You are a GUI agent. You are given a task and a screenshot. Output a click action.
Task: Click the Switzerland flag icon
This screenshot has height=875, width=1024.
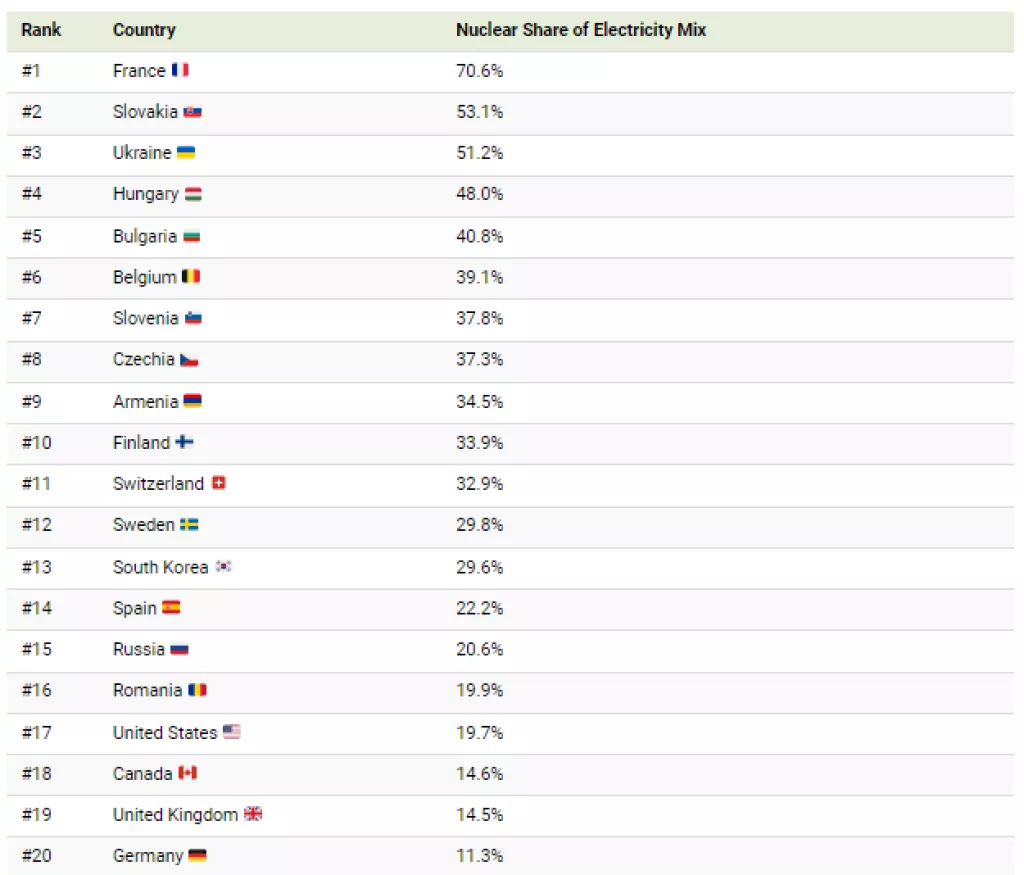pyautogui.click(x=219, y=483)
